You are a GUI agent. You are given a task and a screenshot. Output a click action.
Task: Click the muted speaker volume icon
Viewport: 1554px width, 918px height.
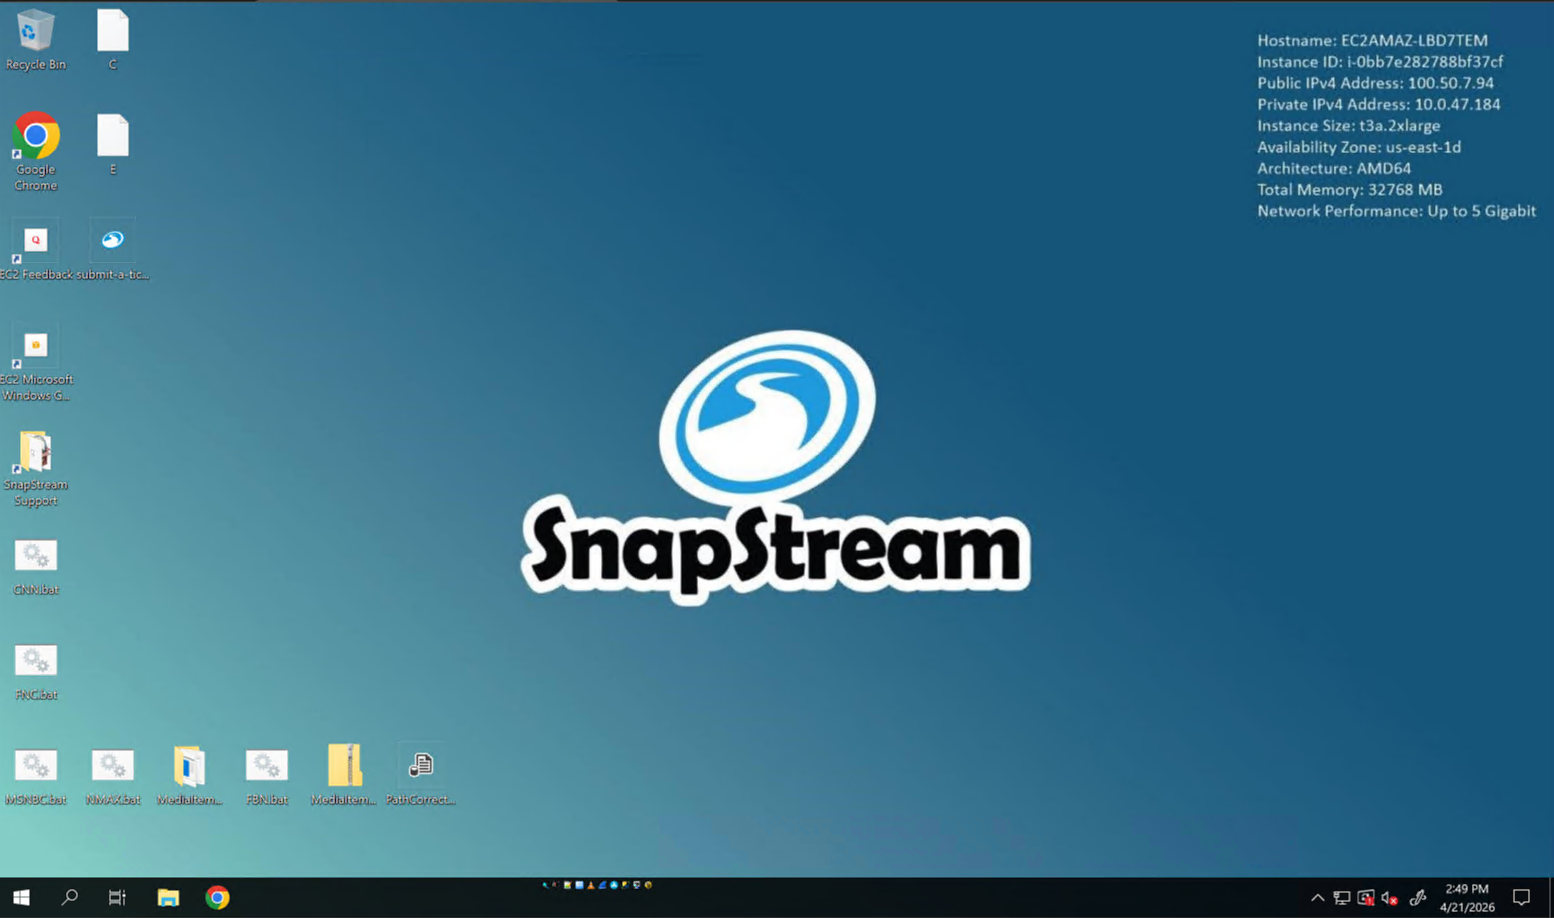[x=1389, y=898]
